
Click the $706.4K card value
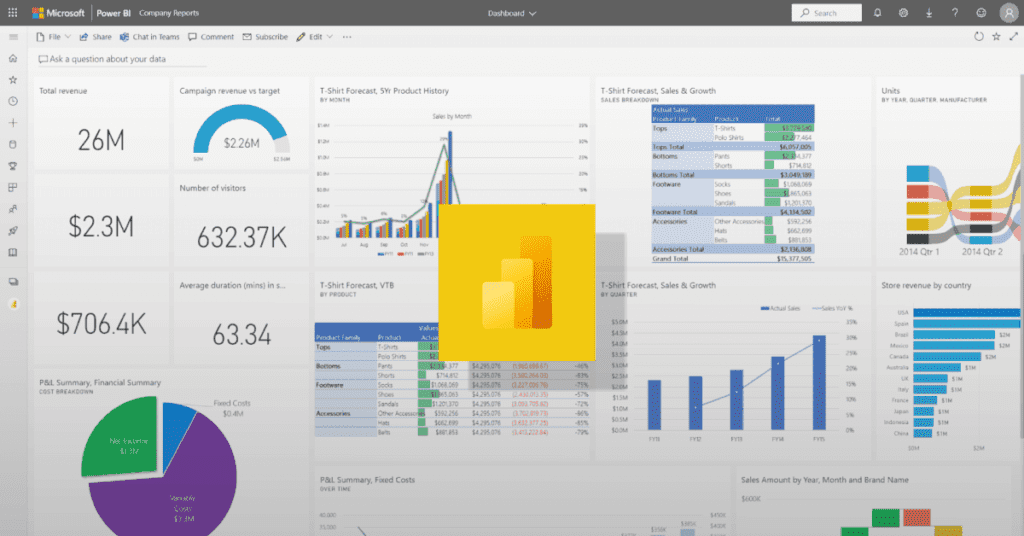pyautogui.click(x=101, y=324)
